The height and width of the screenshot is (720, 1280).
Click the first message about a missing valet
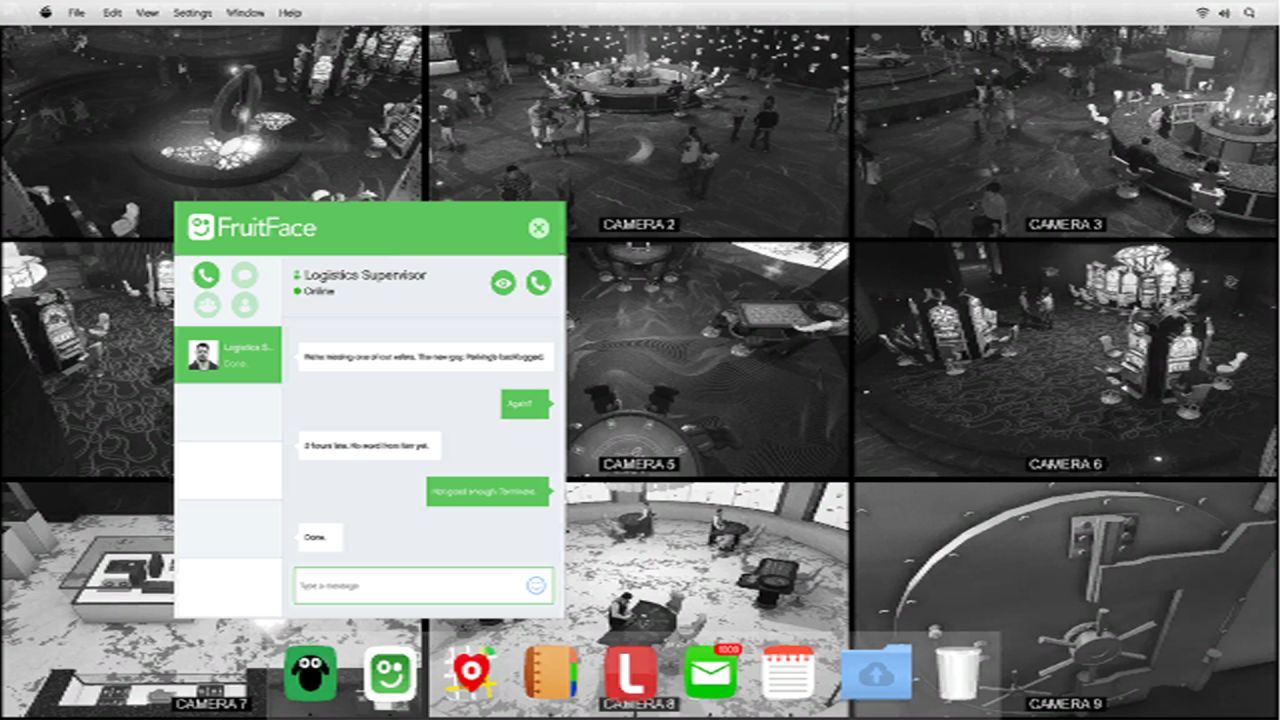(x=426, y=357)
